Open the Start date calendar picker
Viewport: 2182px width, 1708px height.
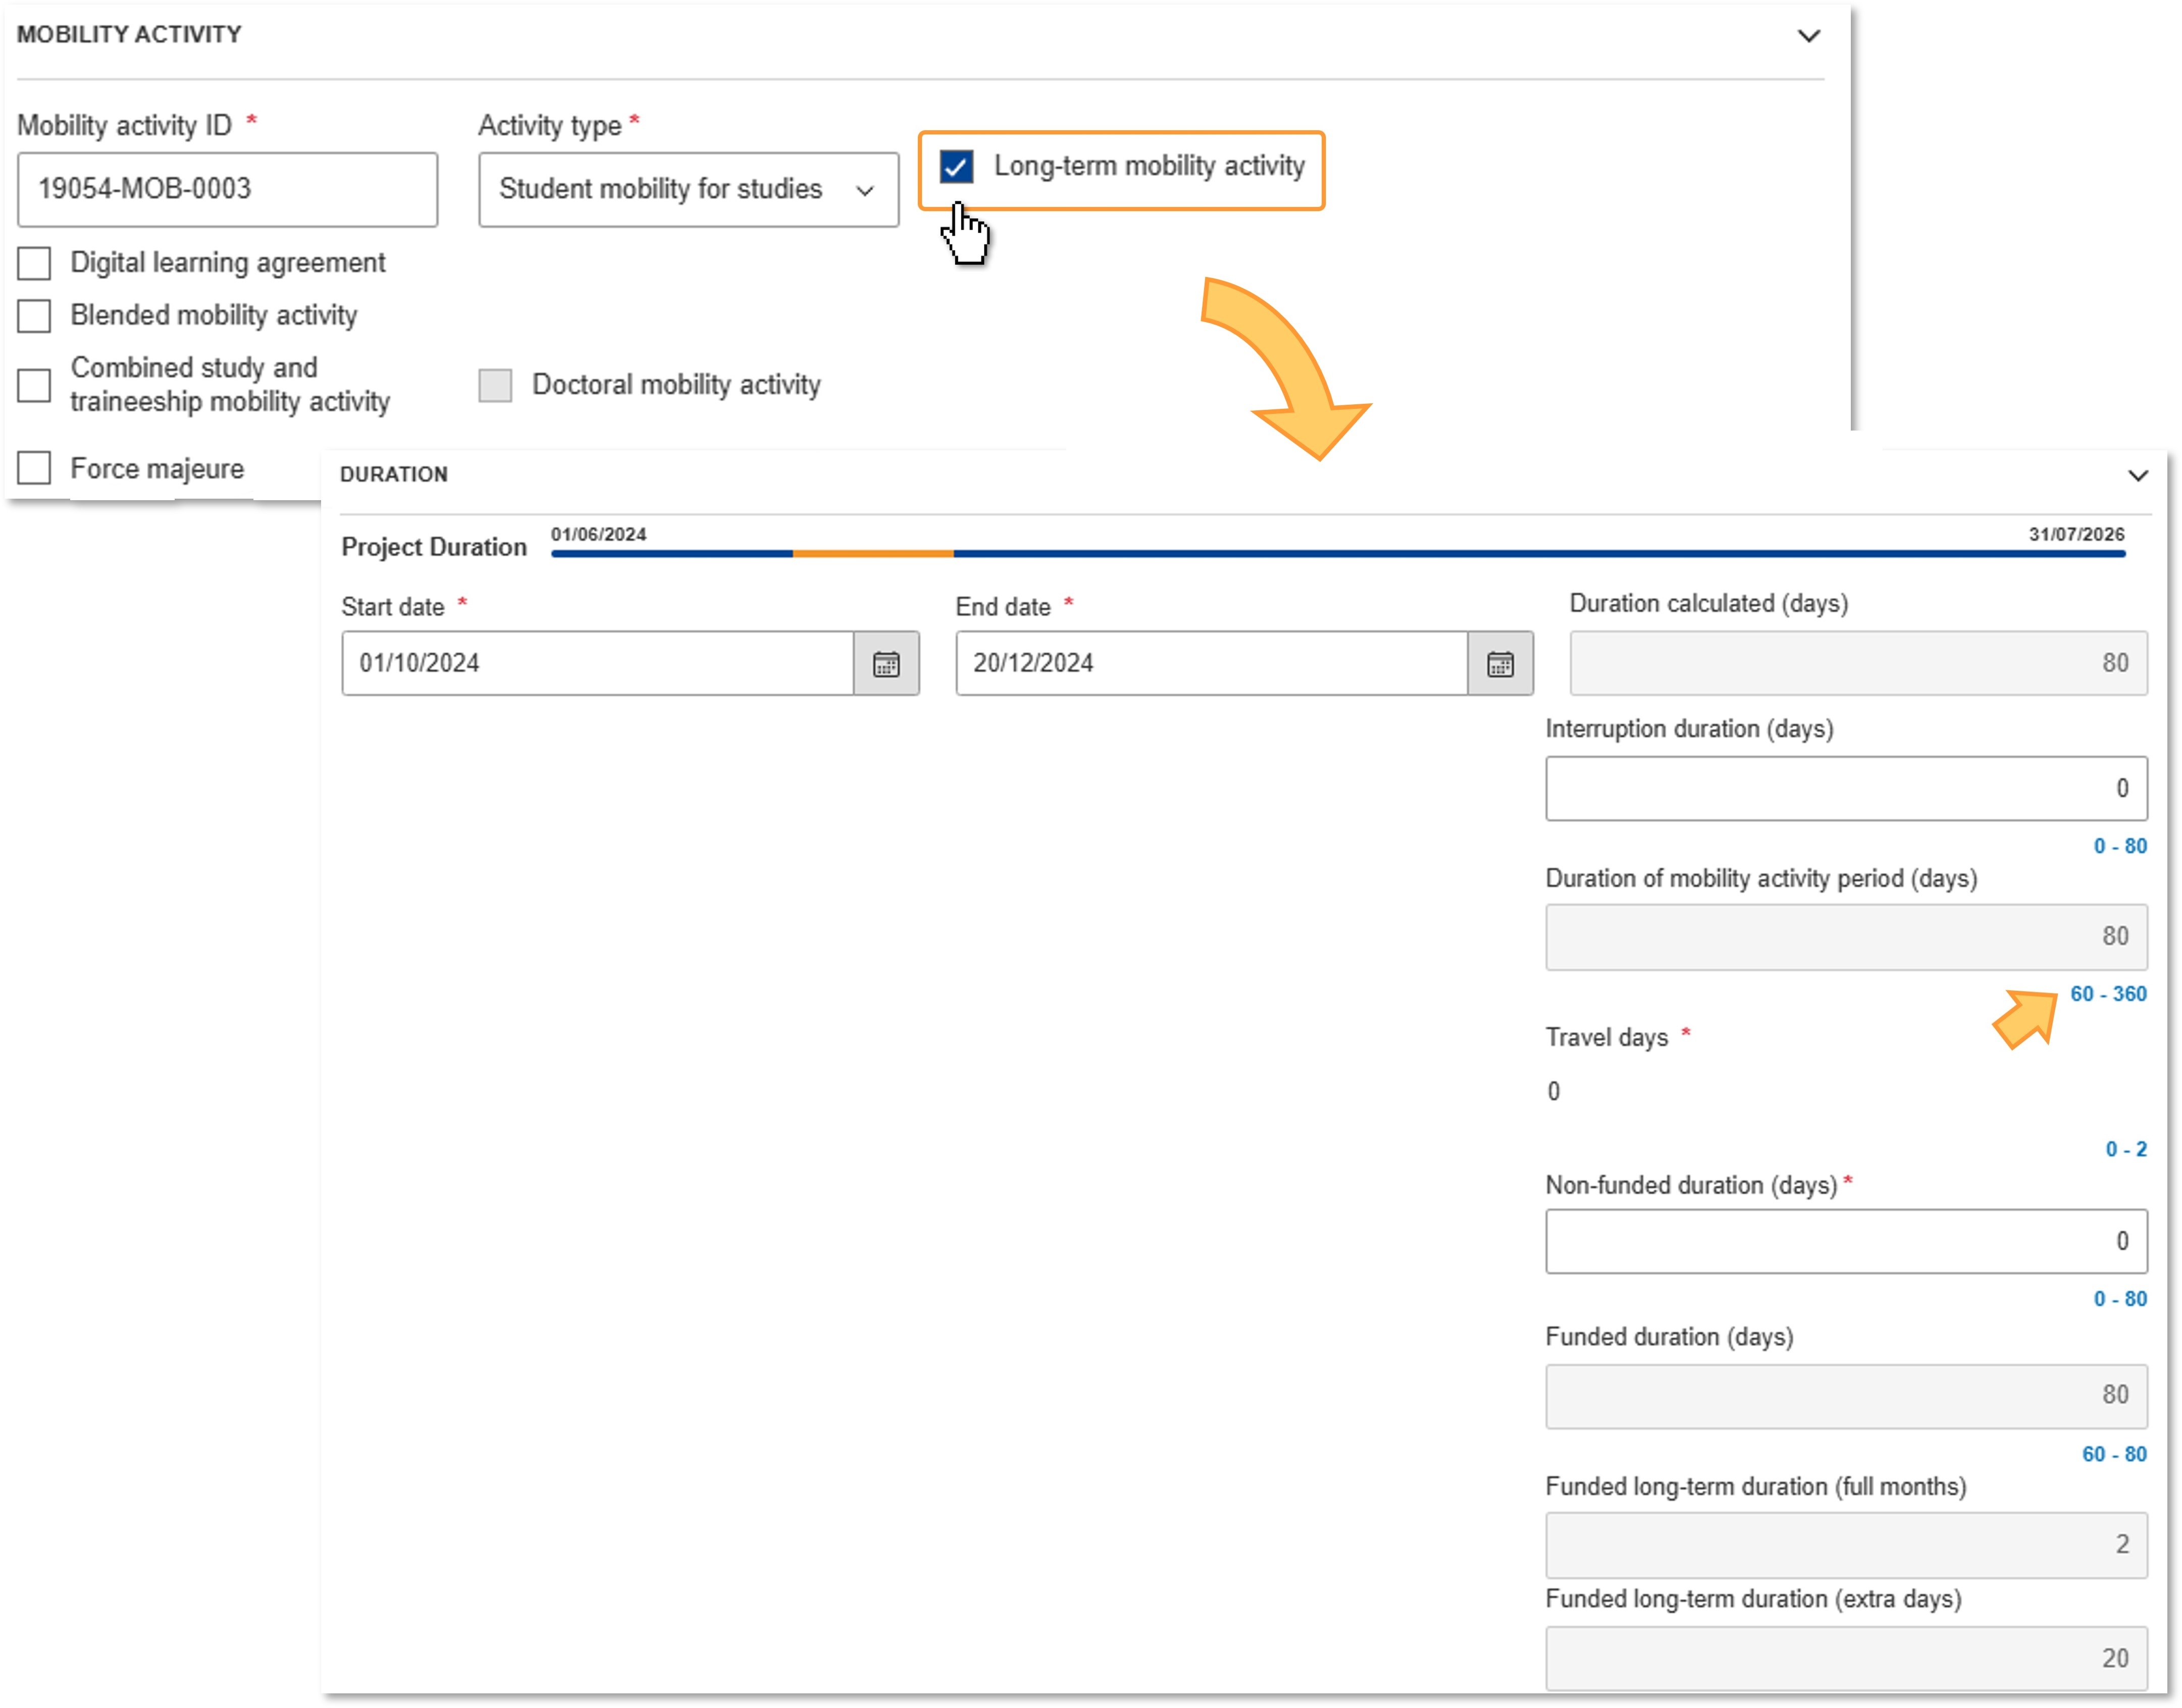pyautogui.click(x=886, y=664)
